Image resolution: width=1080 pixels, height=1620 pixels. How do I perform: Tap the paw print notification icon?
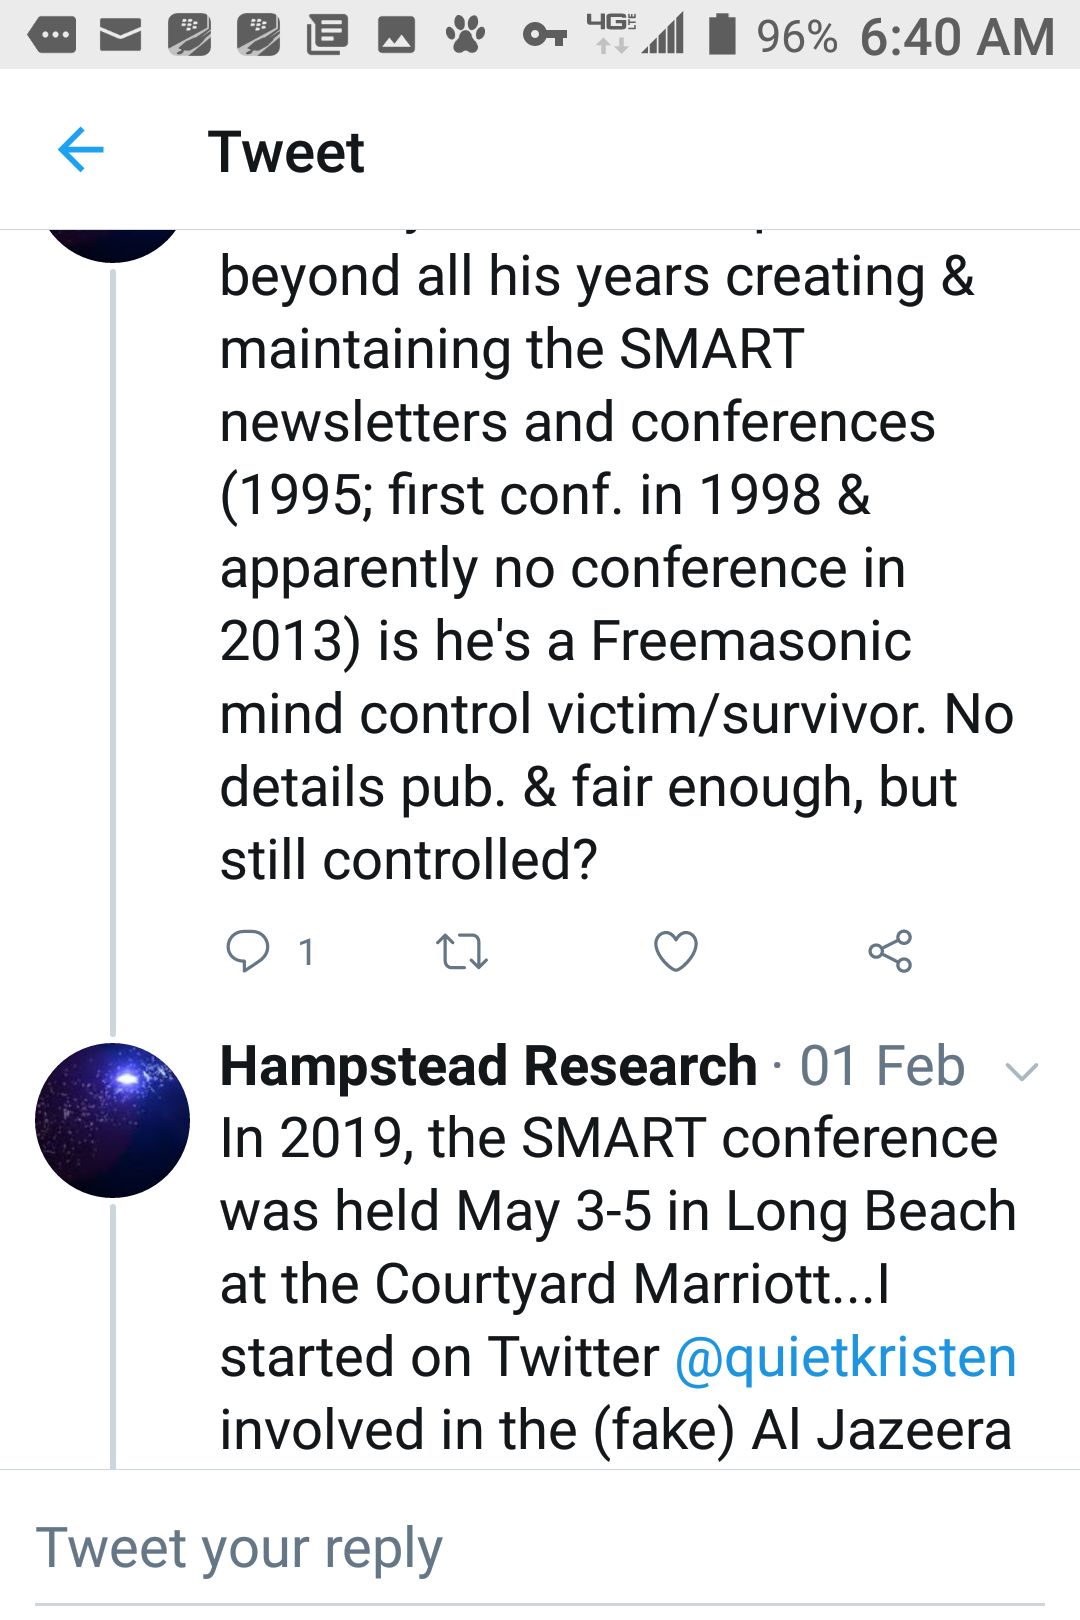(x=465, y=36)
